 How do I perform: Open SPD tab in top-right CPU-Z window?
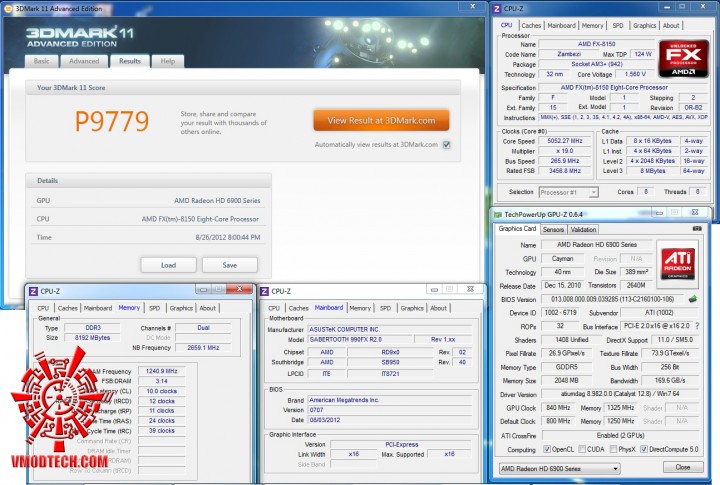coord(618,26)
